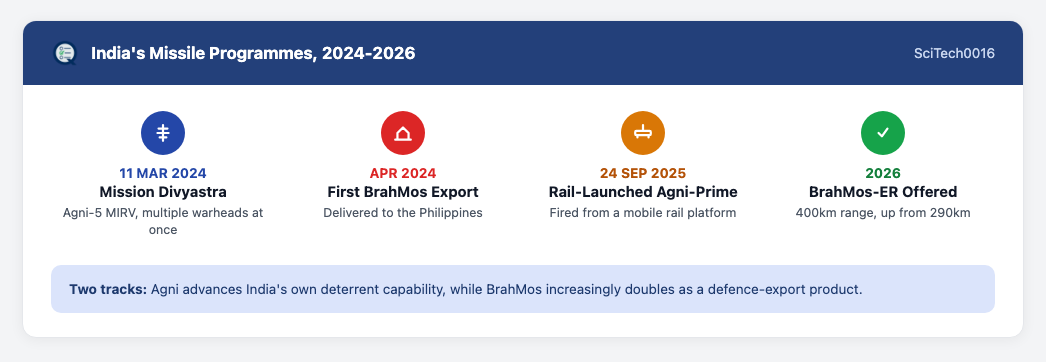1046x362 pixels.
Task: Select the green 2026 date label
Action: (x=883, y=173)
